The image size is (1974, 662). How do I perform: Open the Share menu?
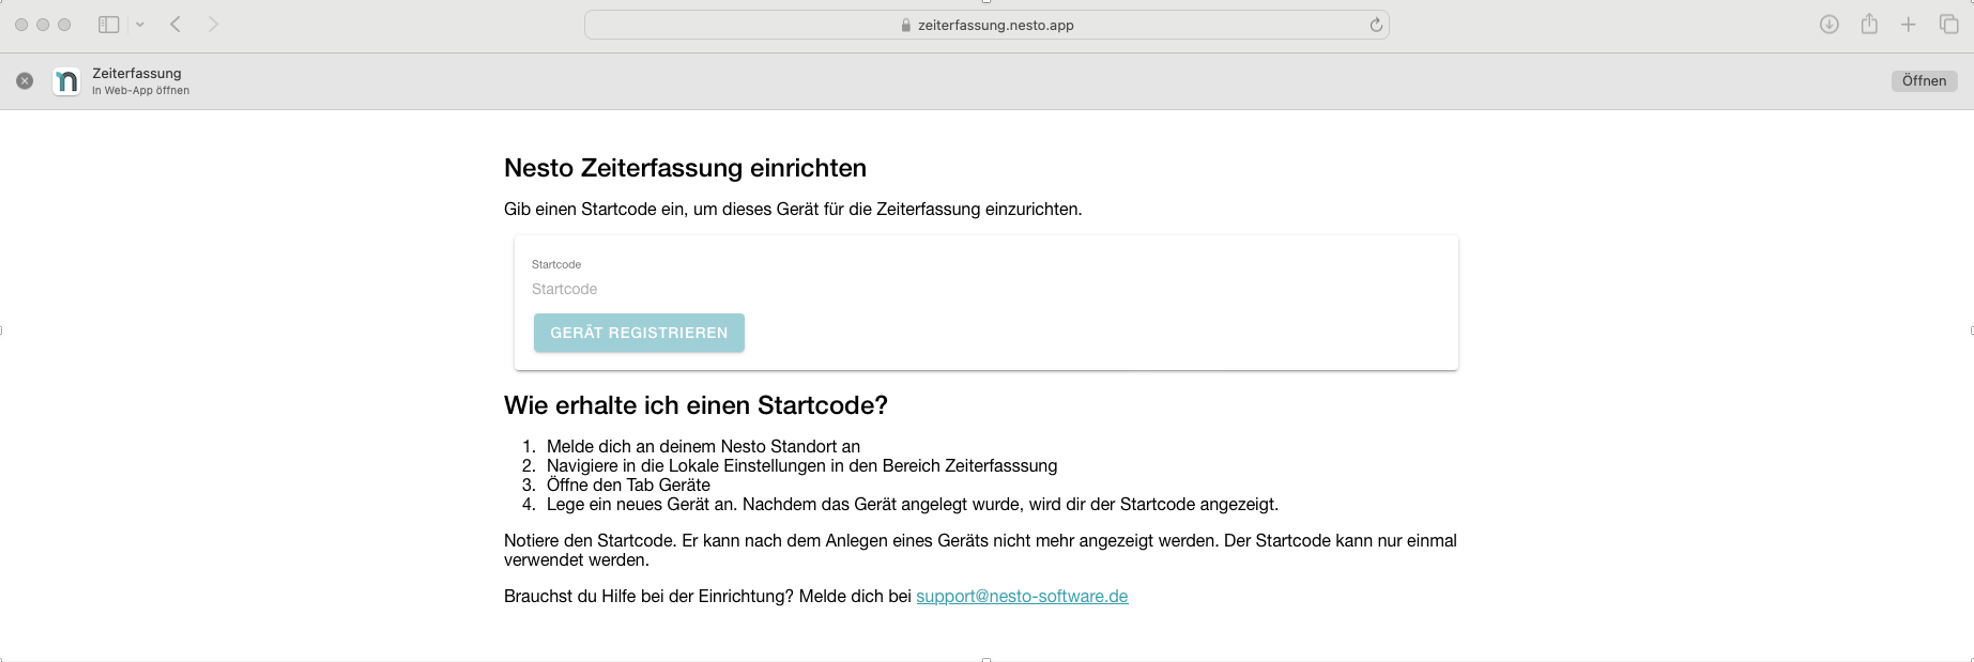pos(1869,24)
